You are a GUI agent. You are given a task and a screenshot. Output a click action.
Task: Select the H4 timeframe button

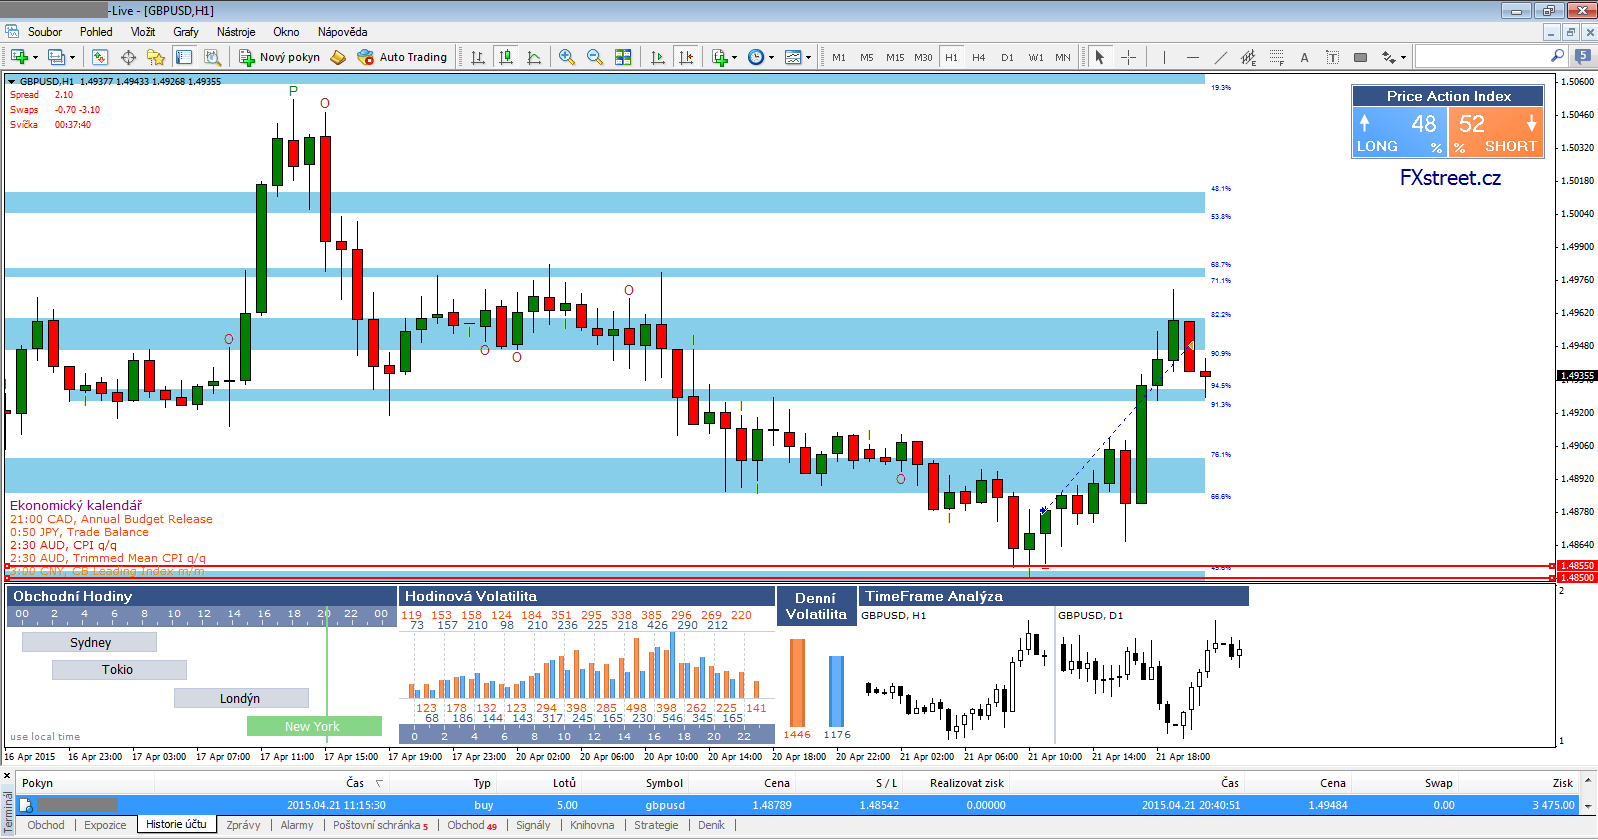[x=979, y=57]
